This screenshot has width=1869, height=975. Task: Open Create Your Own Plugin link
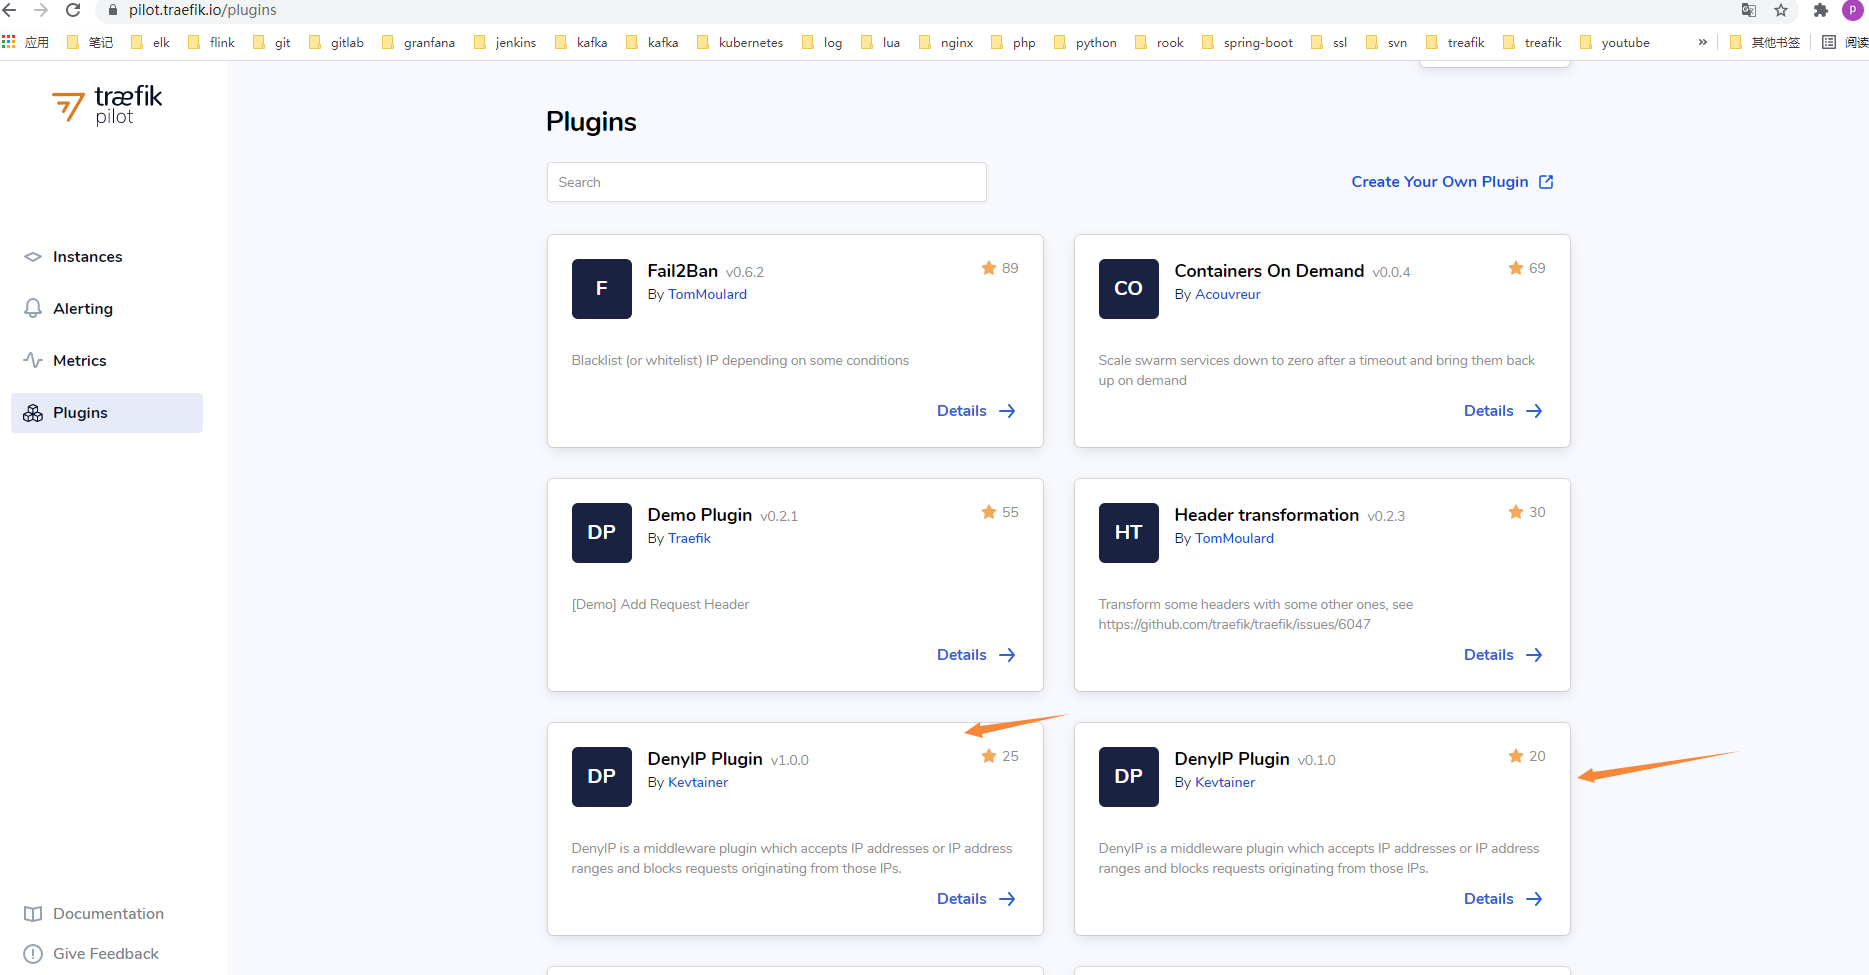(1439, 182)
